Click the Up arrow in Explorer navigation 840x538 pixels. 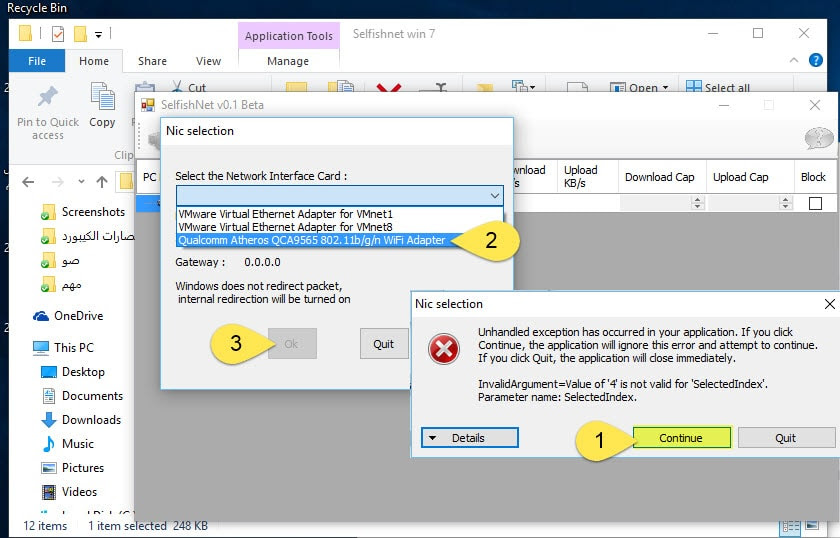tap(102, 182)
